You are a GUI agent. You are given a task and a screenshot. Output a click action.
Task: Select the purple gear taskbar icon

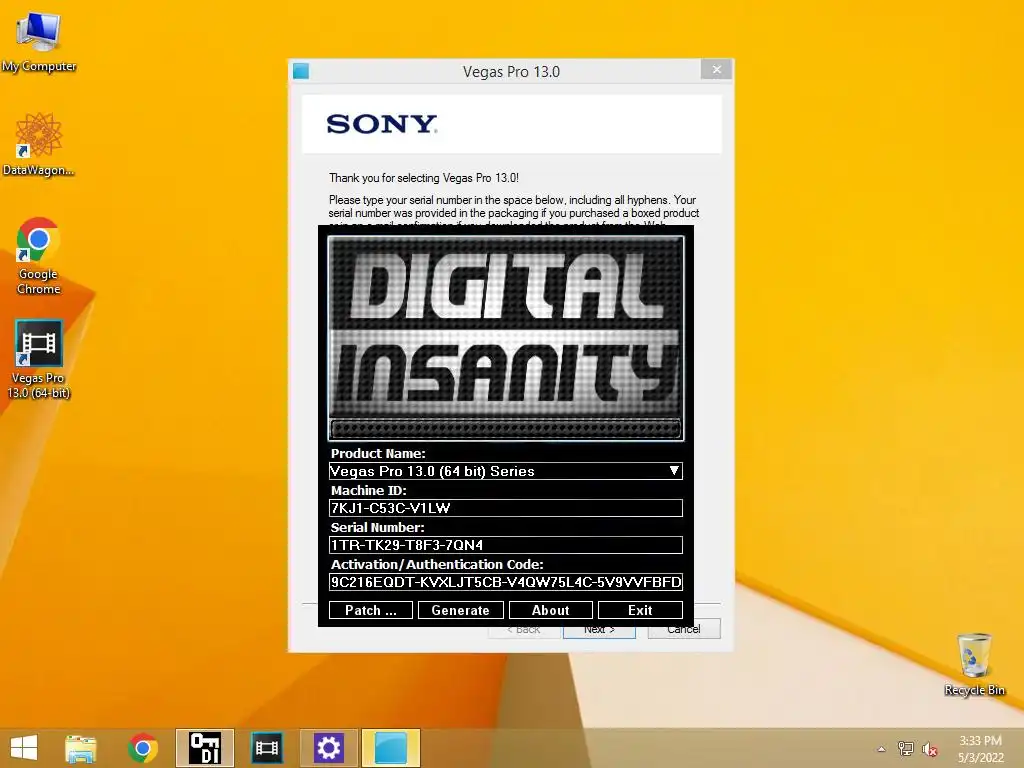[x=328, y=748]
